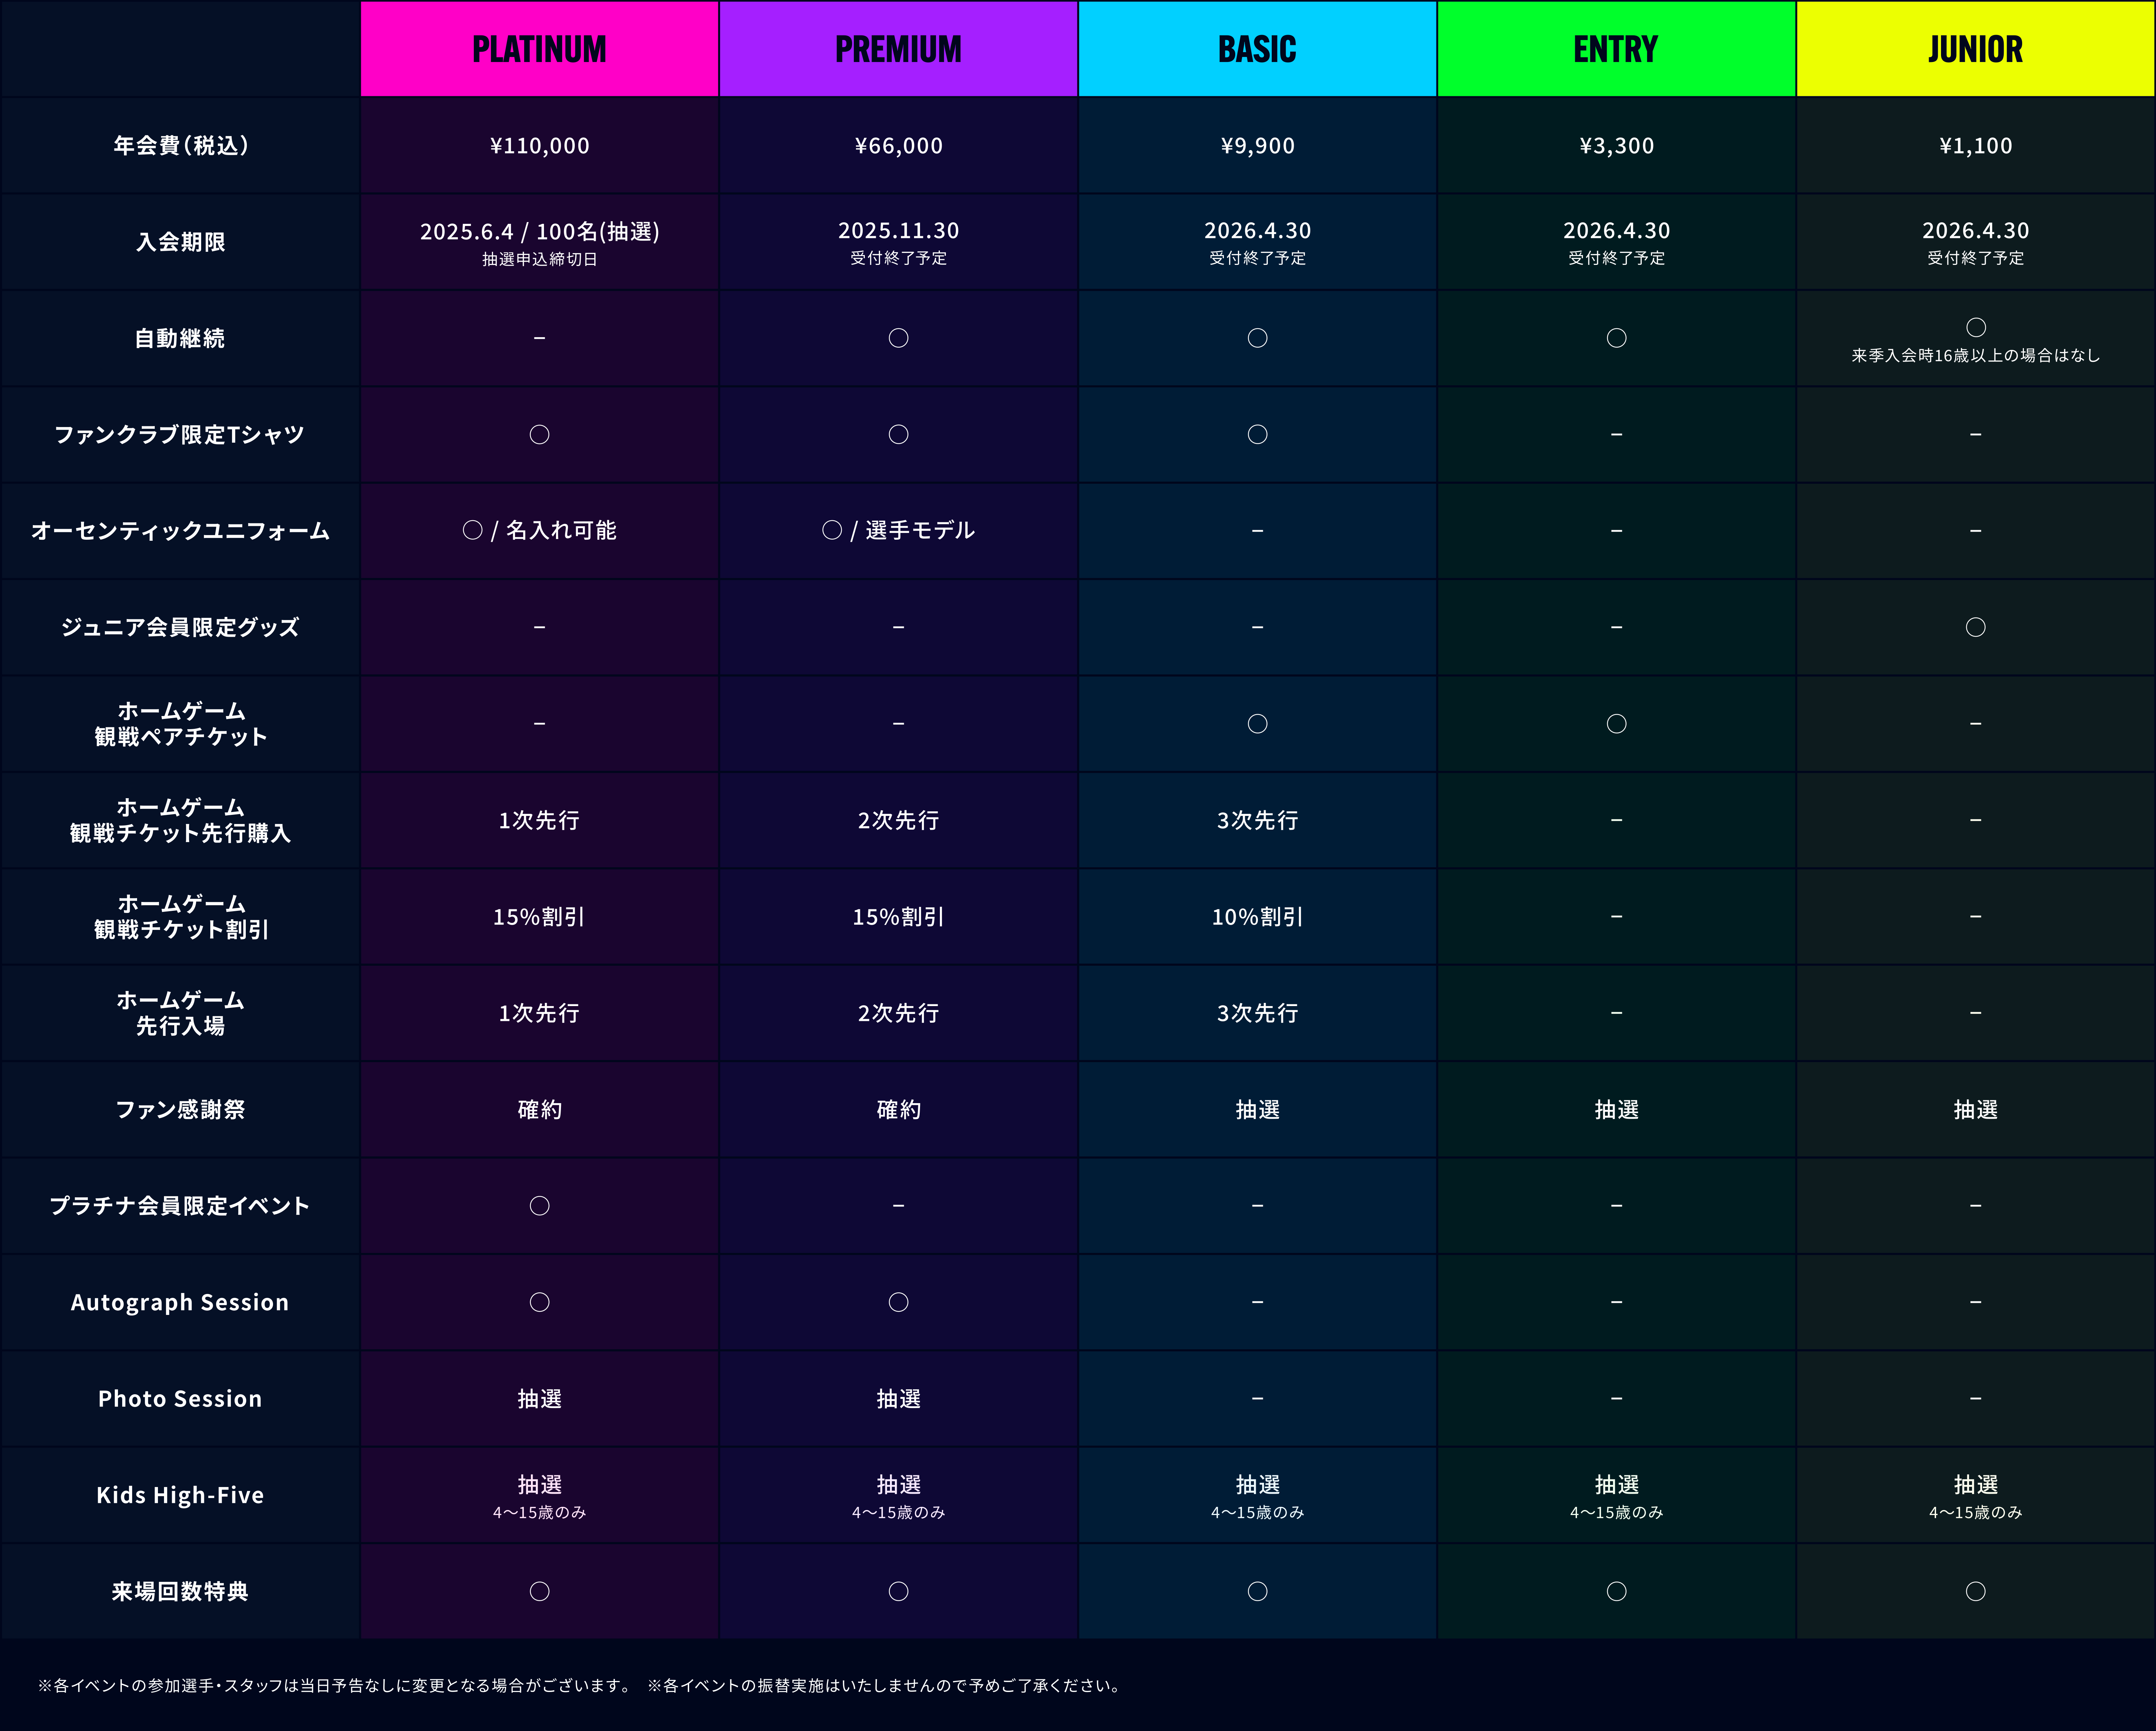
Task: Click the BASIC 3次先行 cell in 先行購入 row
Action: click(x=1257, y=820)
